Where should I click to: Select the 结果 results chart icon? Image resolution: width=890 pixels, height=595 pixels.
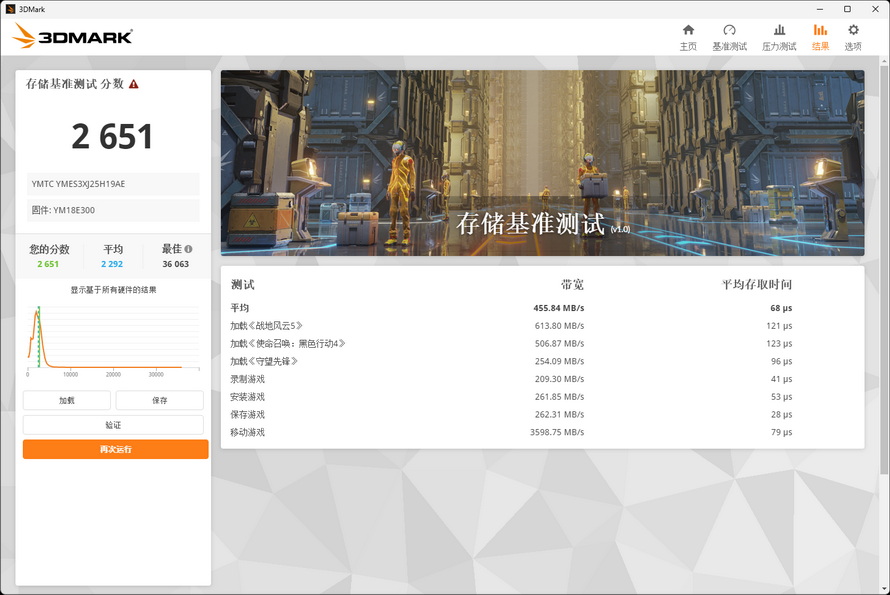pos(820,30)
